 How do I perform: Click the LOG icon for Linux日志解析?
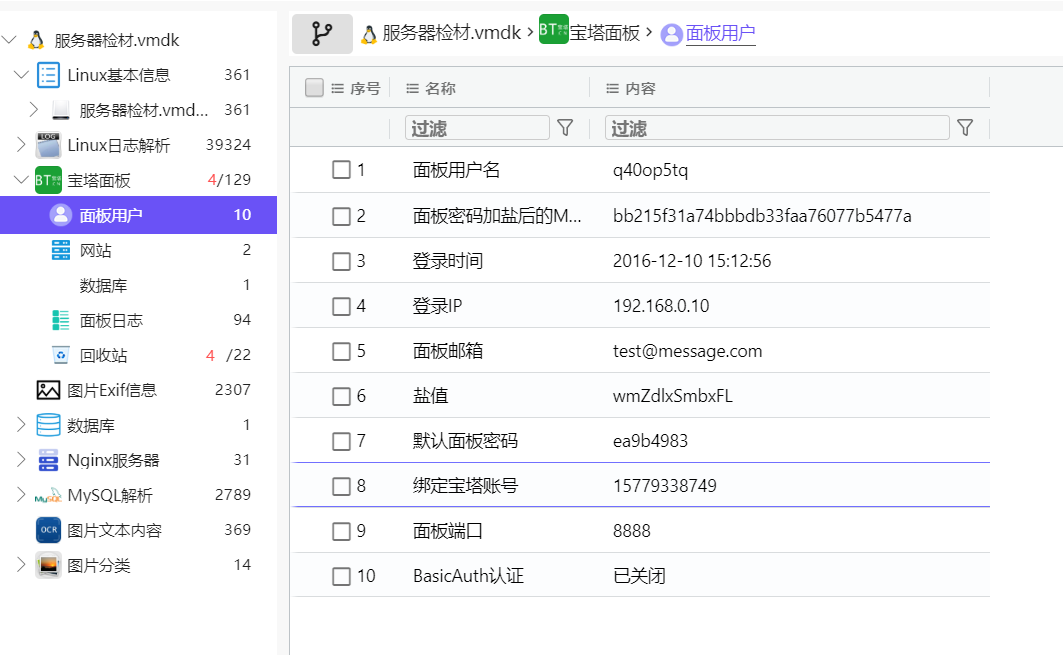[48, 145]
